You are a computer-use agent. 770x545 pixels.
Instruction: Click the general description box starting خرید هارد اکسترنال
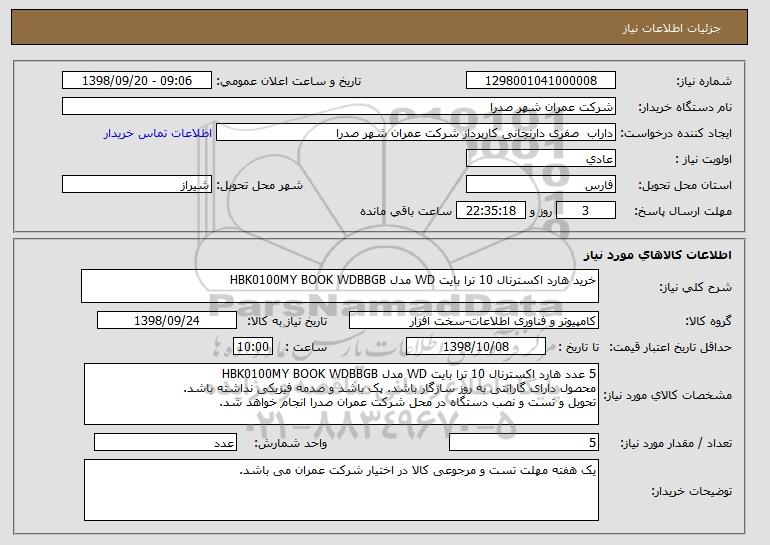point(340,286)
